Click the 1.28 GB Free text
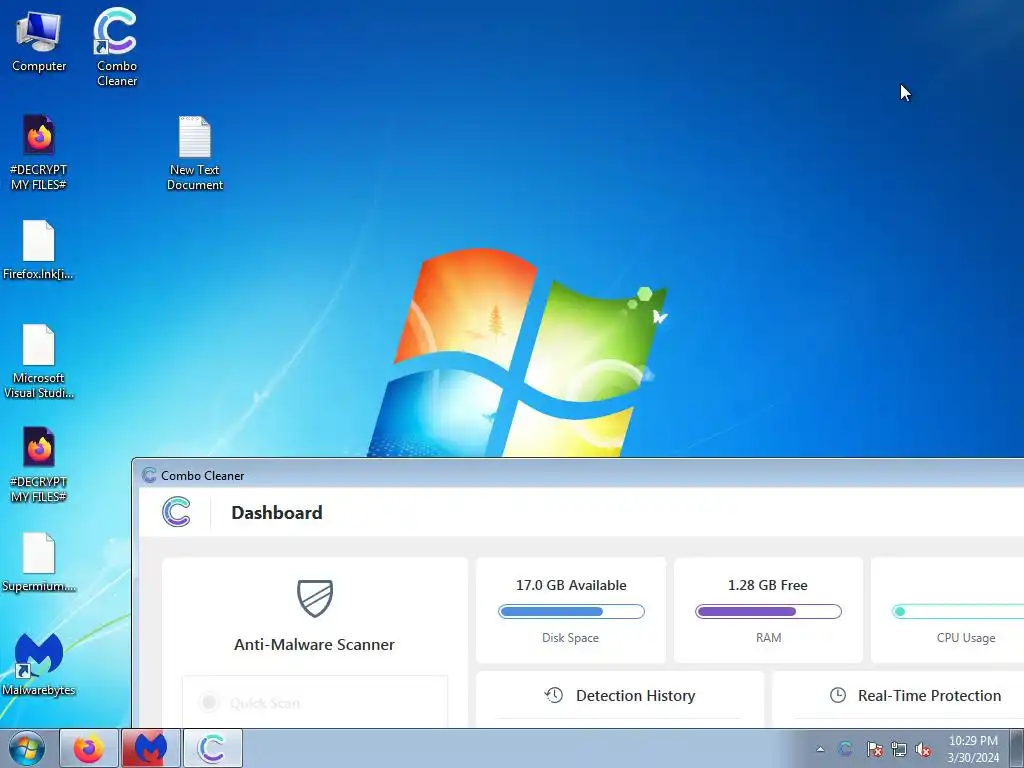Screen dimensions: 1024x768 pos(768,585)
